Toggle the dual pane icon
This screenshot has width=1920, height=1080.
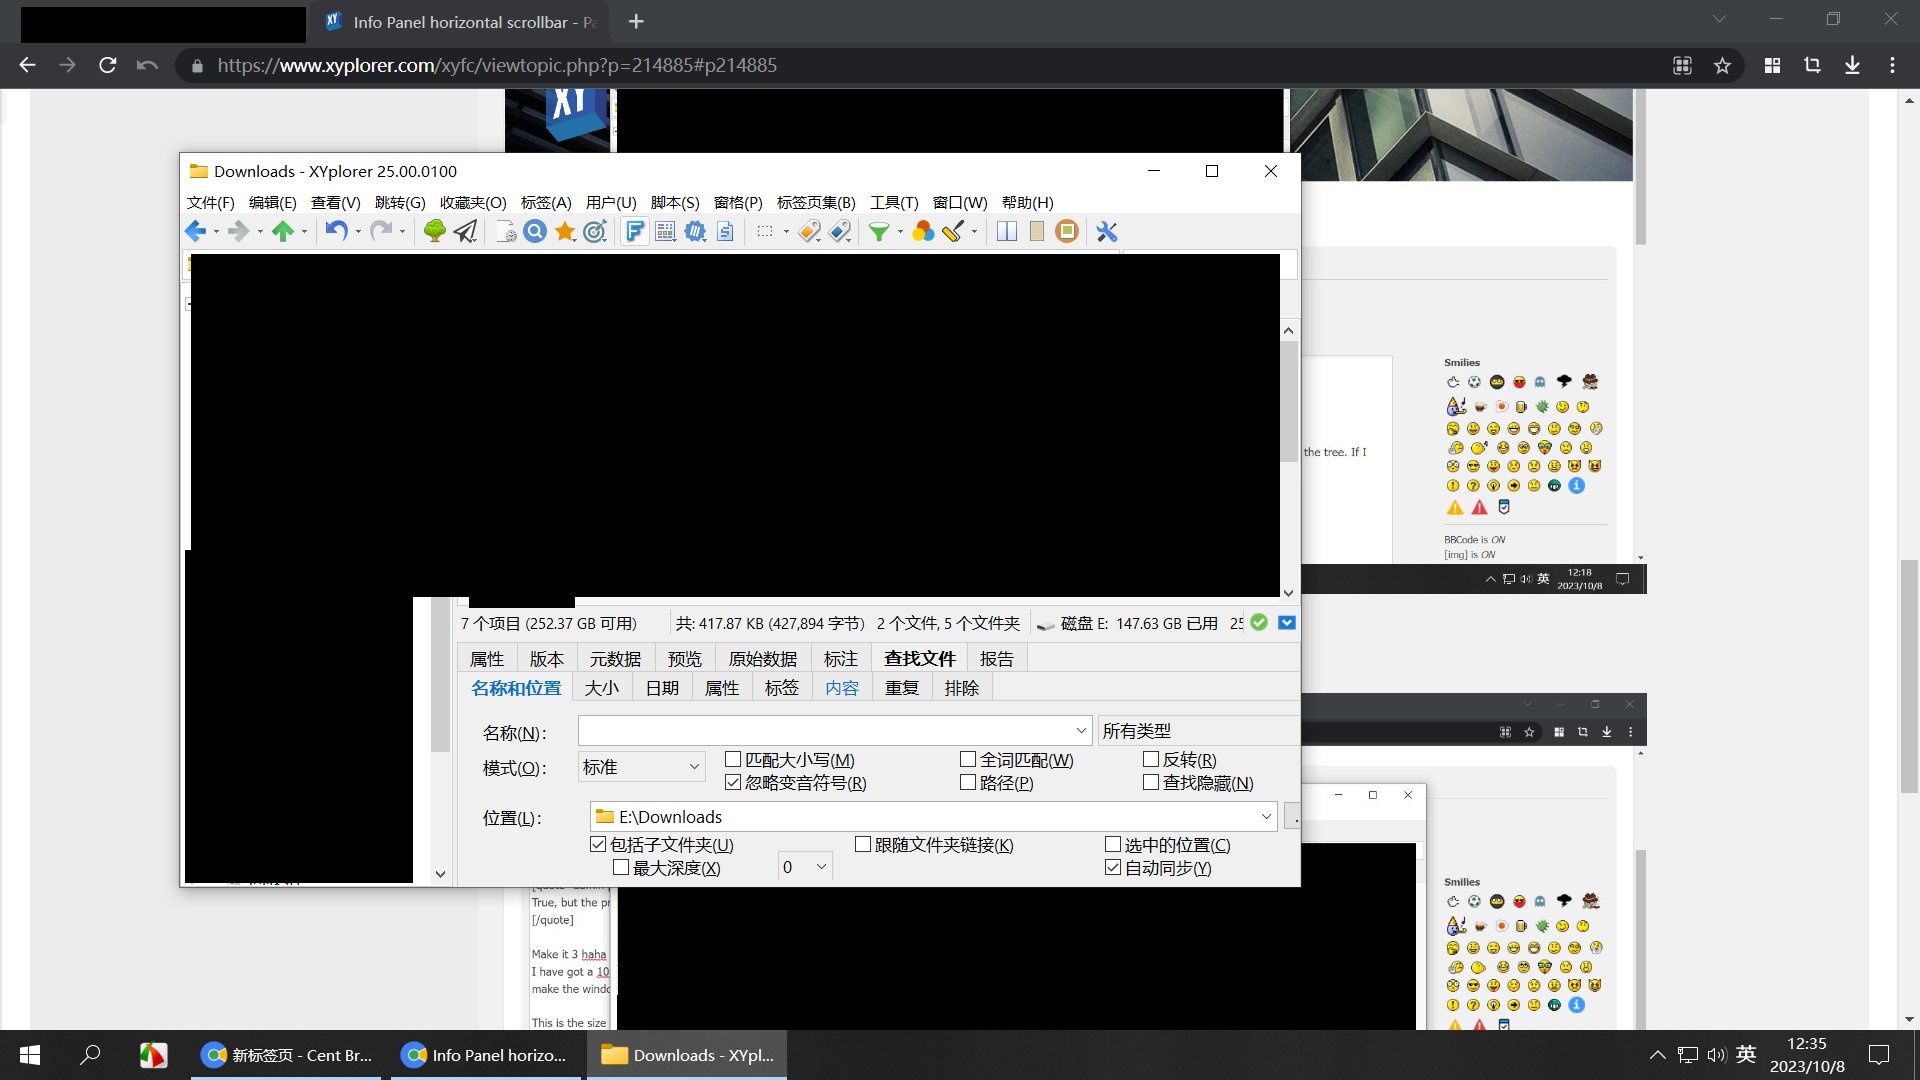point(1007,232)
